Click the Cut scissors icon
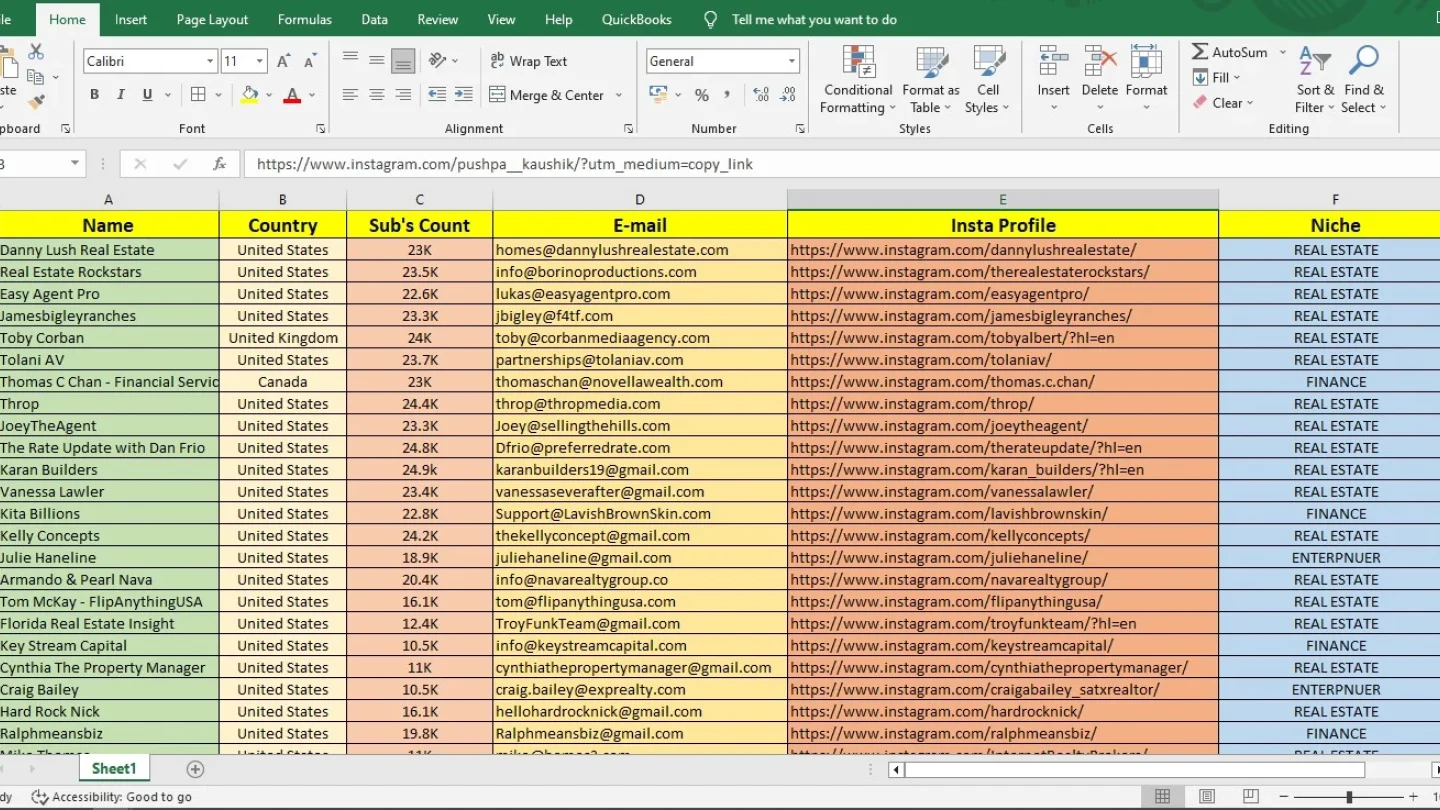The image size is (1440, 810). pos(36,52)
